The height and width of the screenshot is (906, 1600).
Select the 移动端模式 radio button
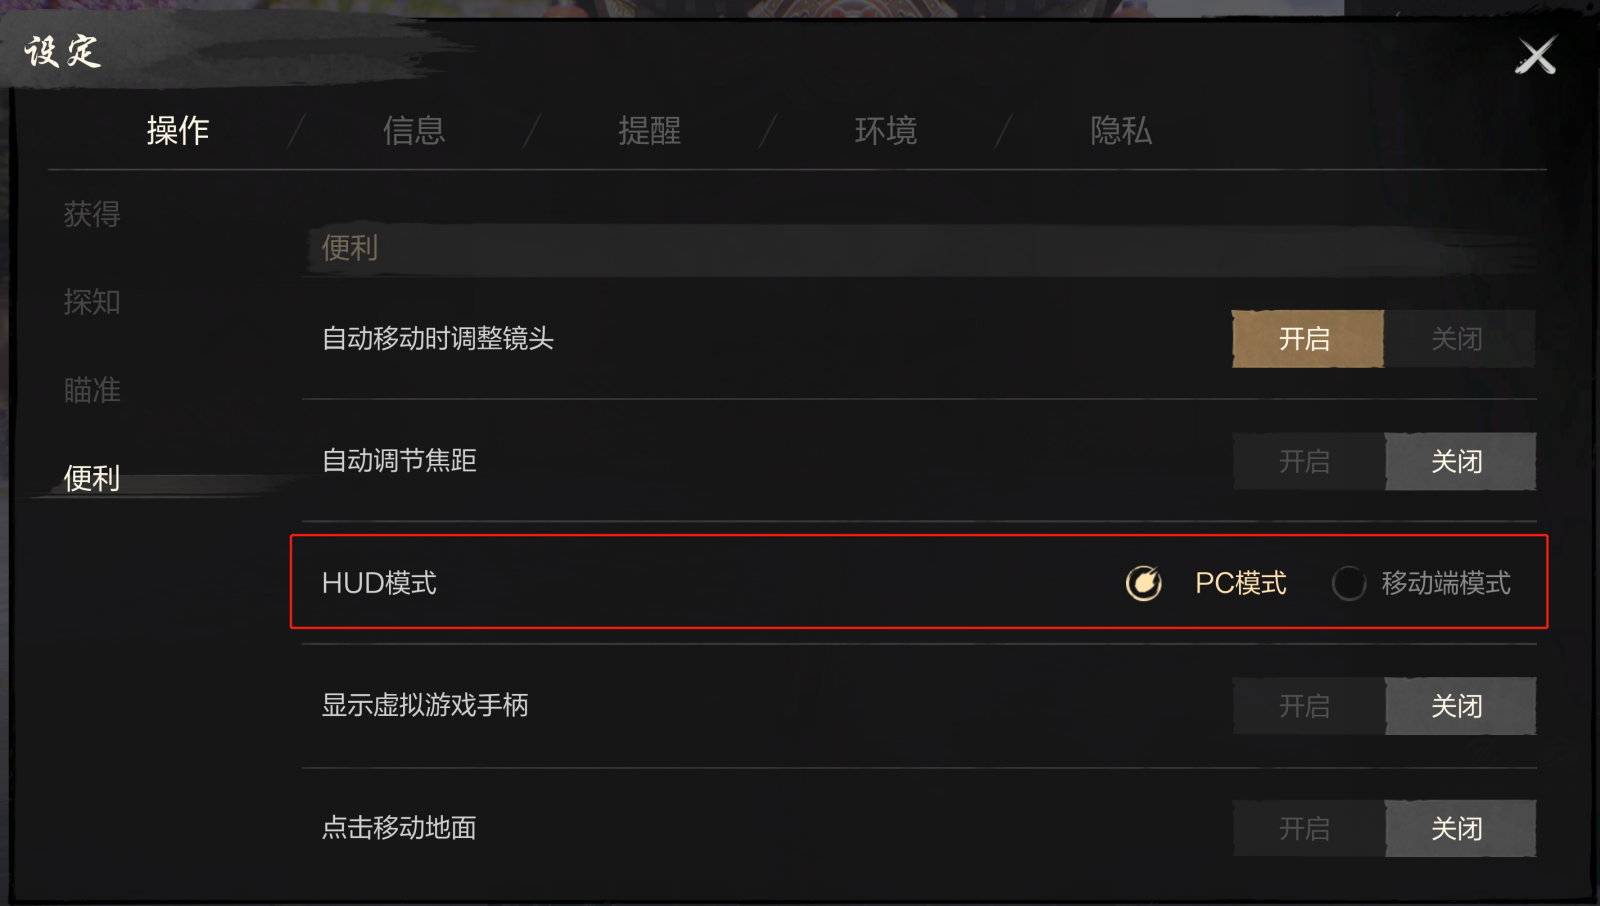point(1349,583)
